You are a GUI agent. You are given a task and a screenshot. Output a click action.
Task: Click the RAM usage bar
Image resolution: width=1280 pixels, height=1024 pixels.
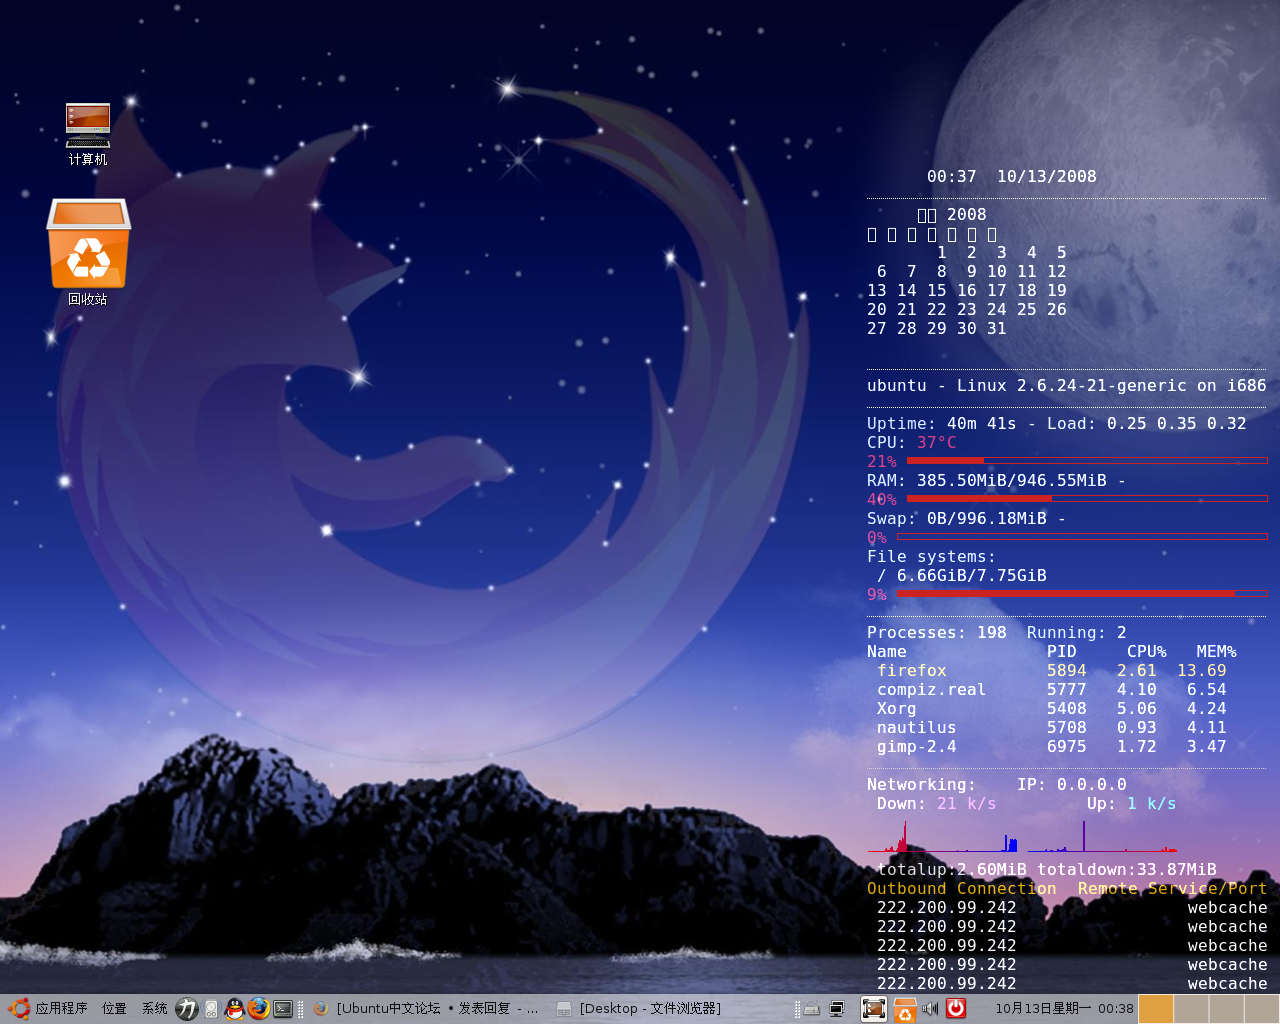click(x=1087, y=498)
